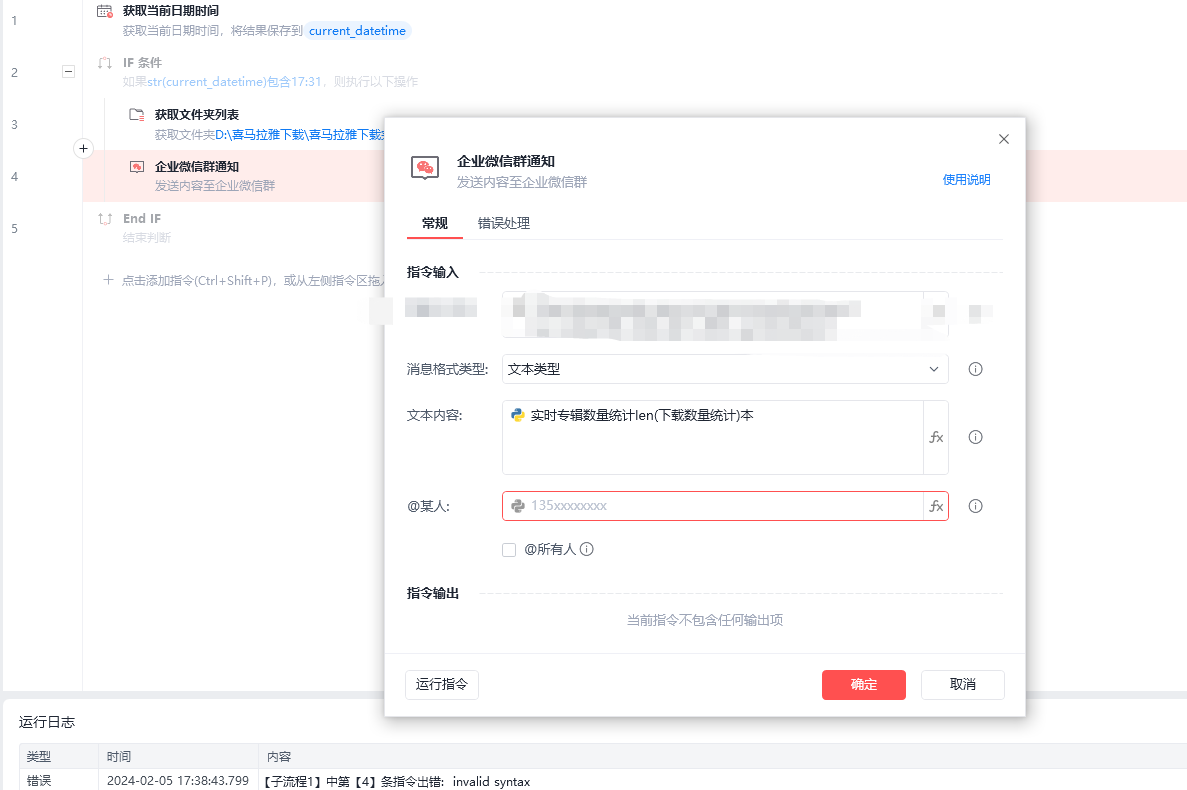Click the IF 条件 branch icon
Screen dimensions: 1187x790
(104, 63)
